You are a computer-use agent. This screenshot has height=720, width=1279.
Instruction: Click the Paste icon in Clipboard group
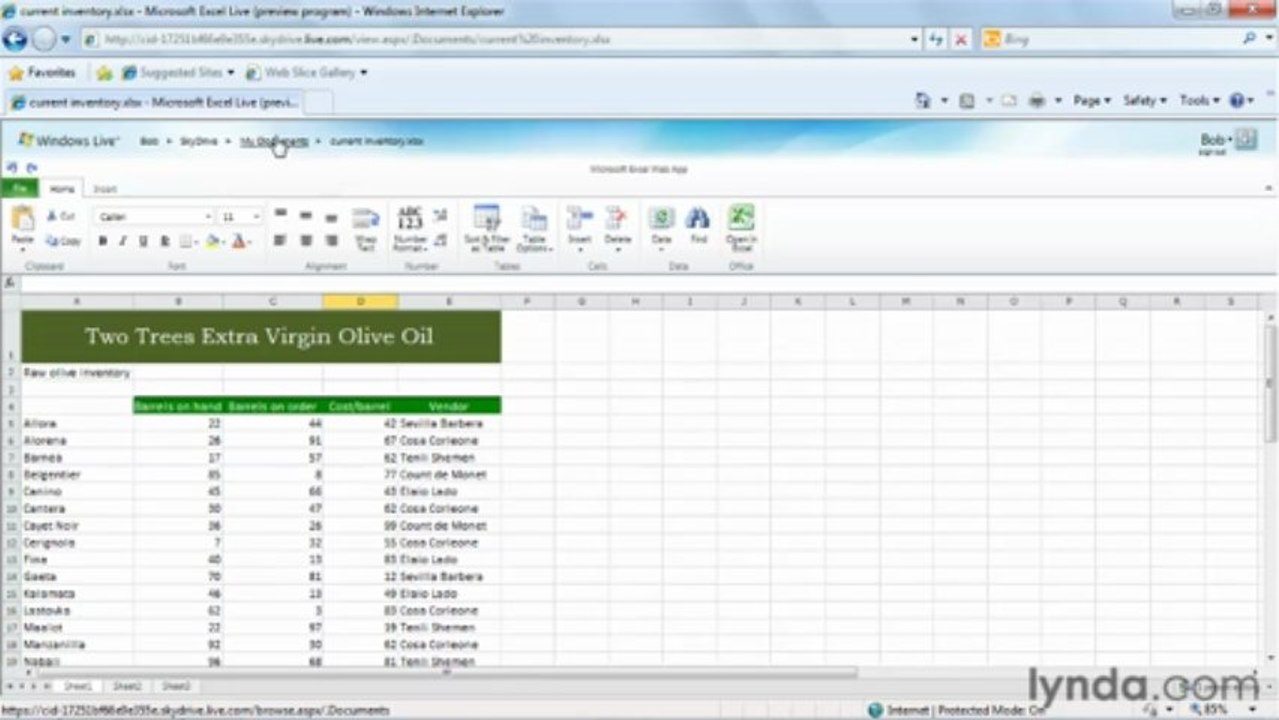pos(22,219)
